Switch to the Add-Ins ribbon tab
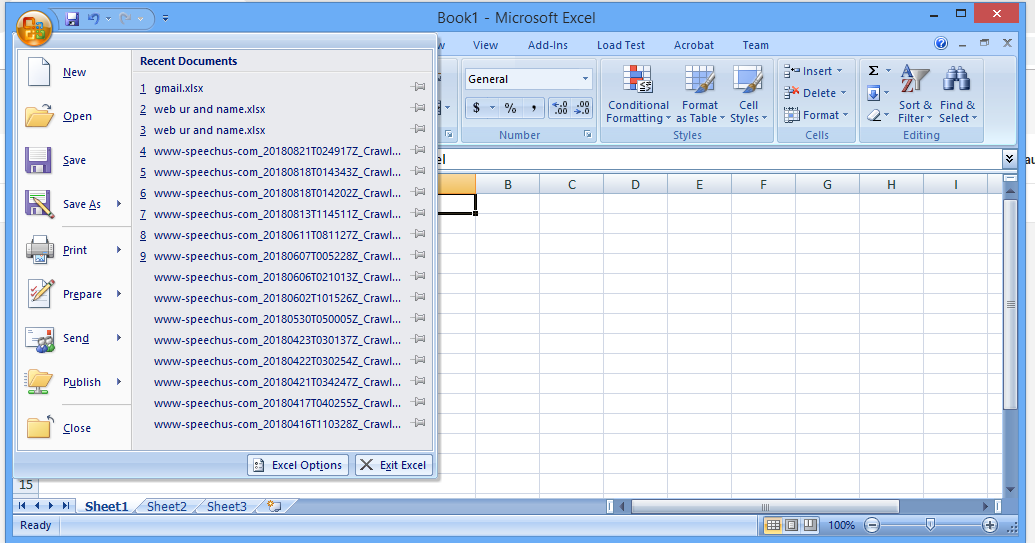This screenshot has width=1035, height=543. coord(548,46)
